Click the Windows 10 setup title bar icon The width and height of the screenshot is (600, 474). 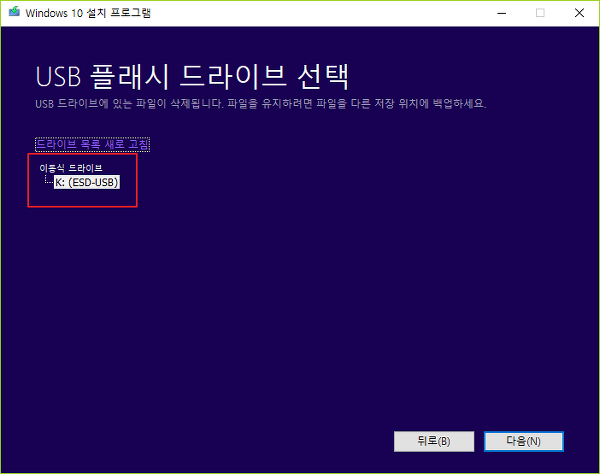[14, 12]
